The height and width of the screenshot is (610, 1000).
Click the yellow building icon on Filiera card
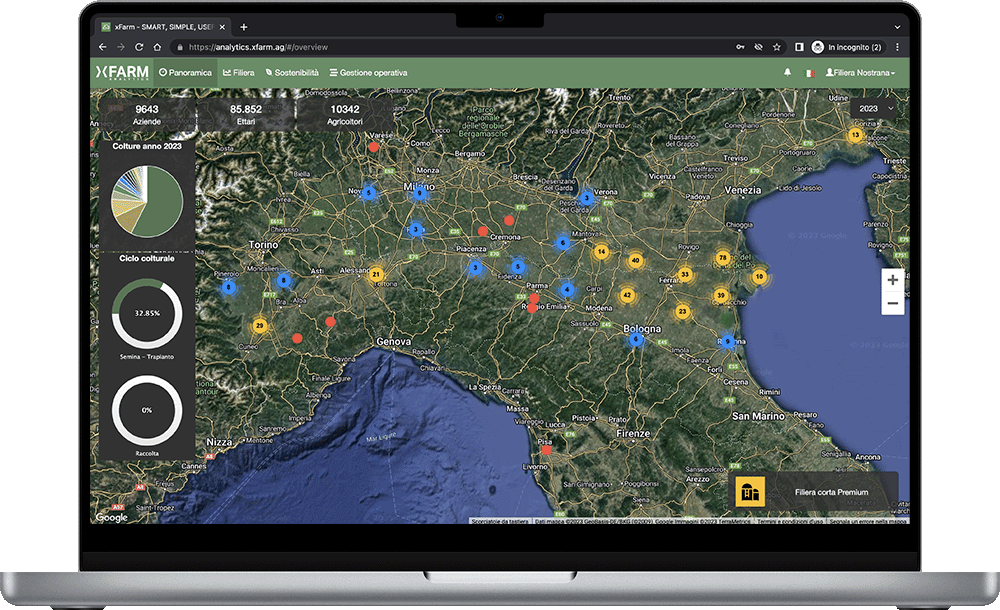coord(750,492)
